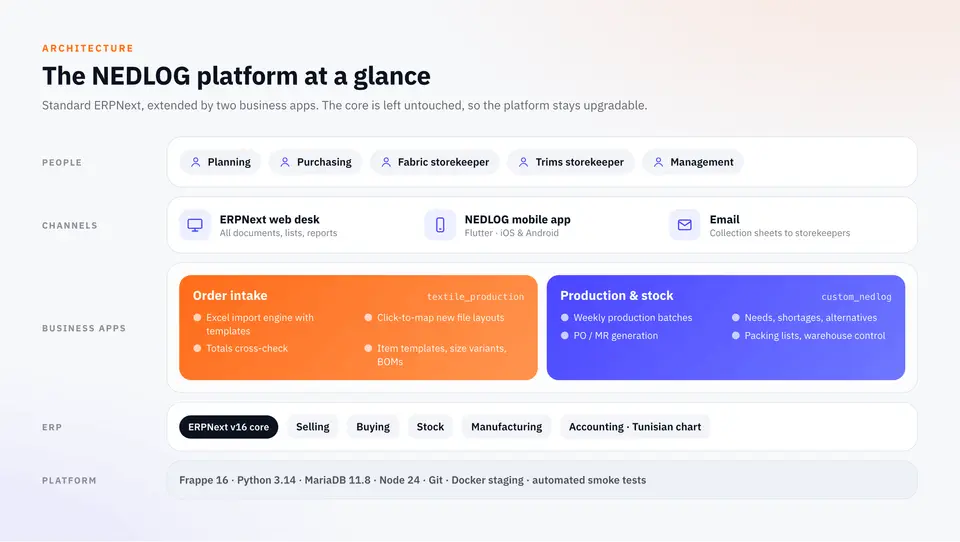Select the Fabric storekeeper chip
This screenshot has width=960, height=542.
pyautogui.click(x=435, y=162)
